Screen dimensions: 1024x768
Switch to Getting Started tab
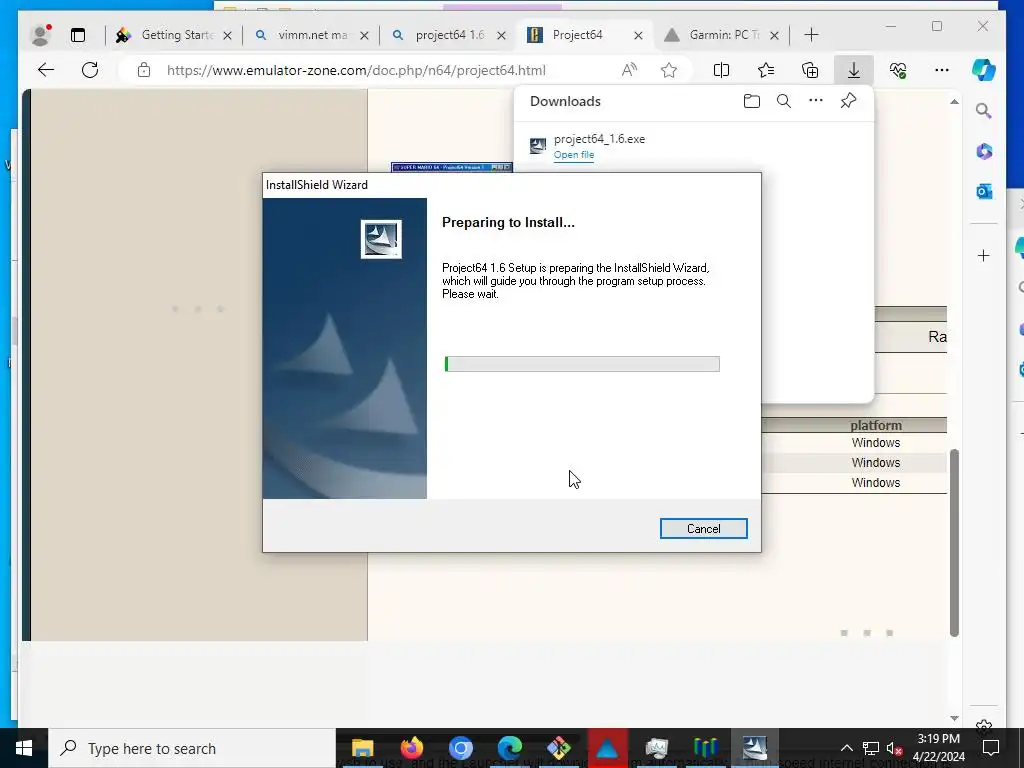[x=173, y=35]
